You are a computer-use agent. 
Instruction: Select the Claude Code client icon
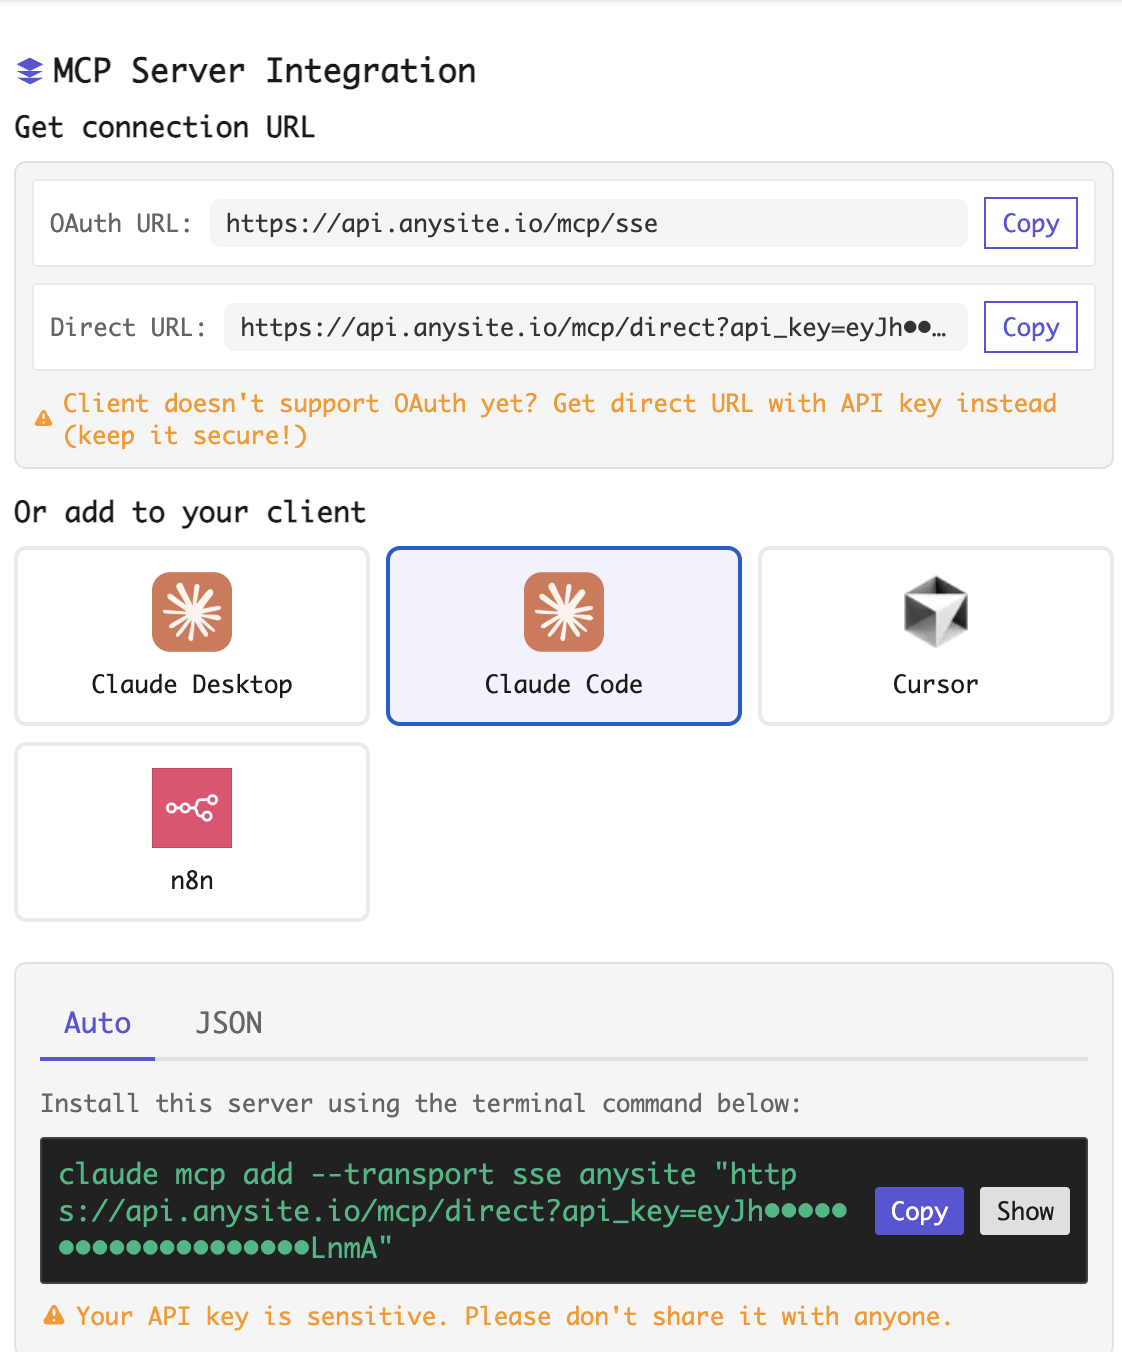coord(563,612)
